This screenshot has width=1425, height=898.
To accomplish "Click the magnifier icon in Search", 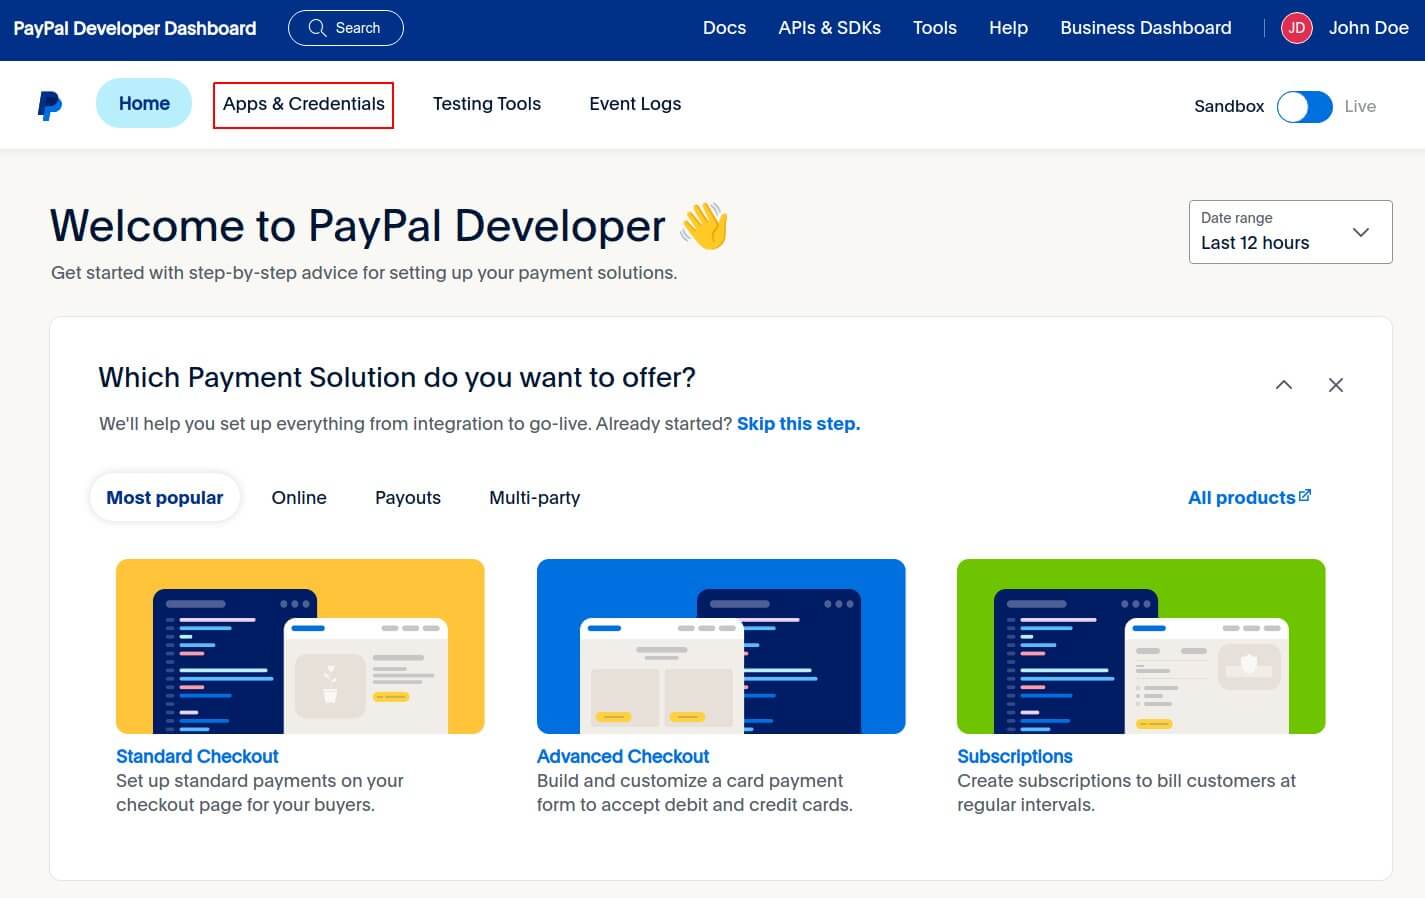I will coord(317,28).
